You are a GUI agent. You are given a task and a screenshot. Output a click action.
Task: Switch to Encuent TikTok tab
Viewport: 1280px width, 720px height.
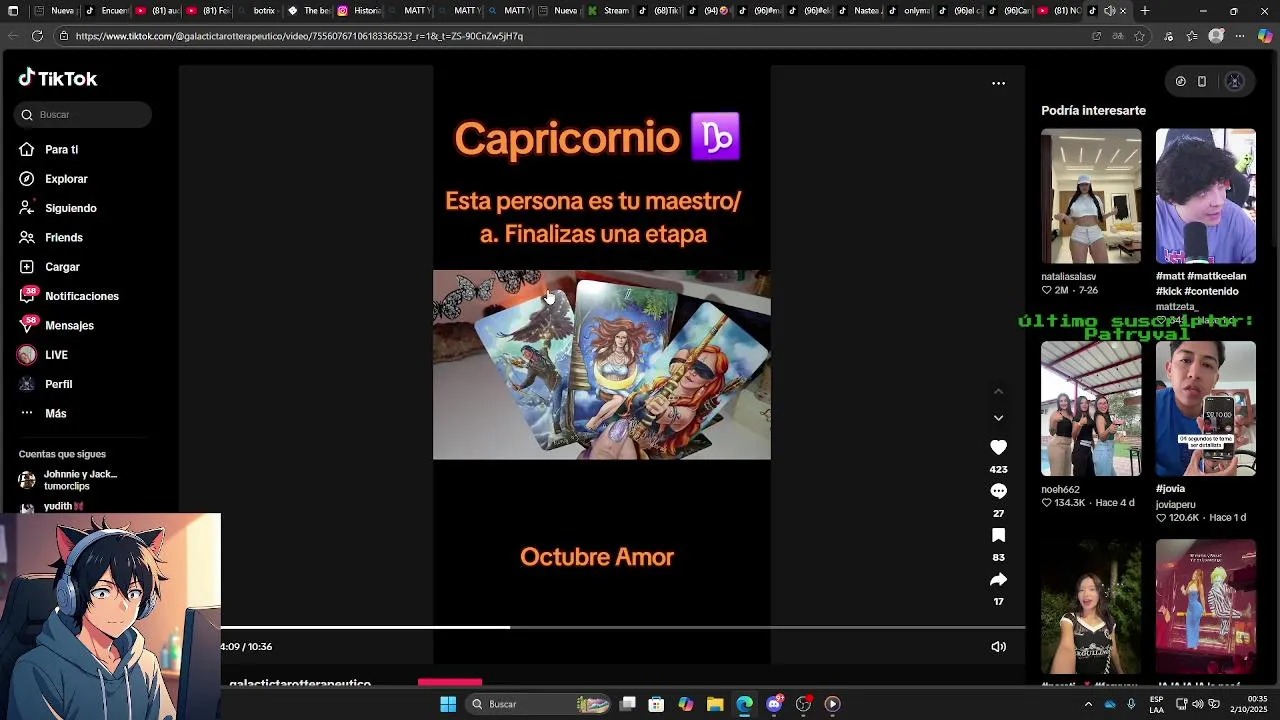tap(107, 11)
